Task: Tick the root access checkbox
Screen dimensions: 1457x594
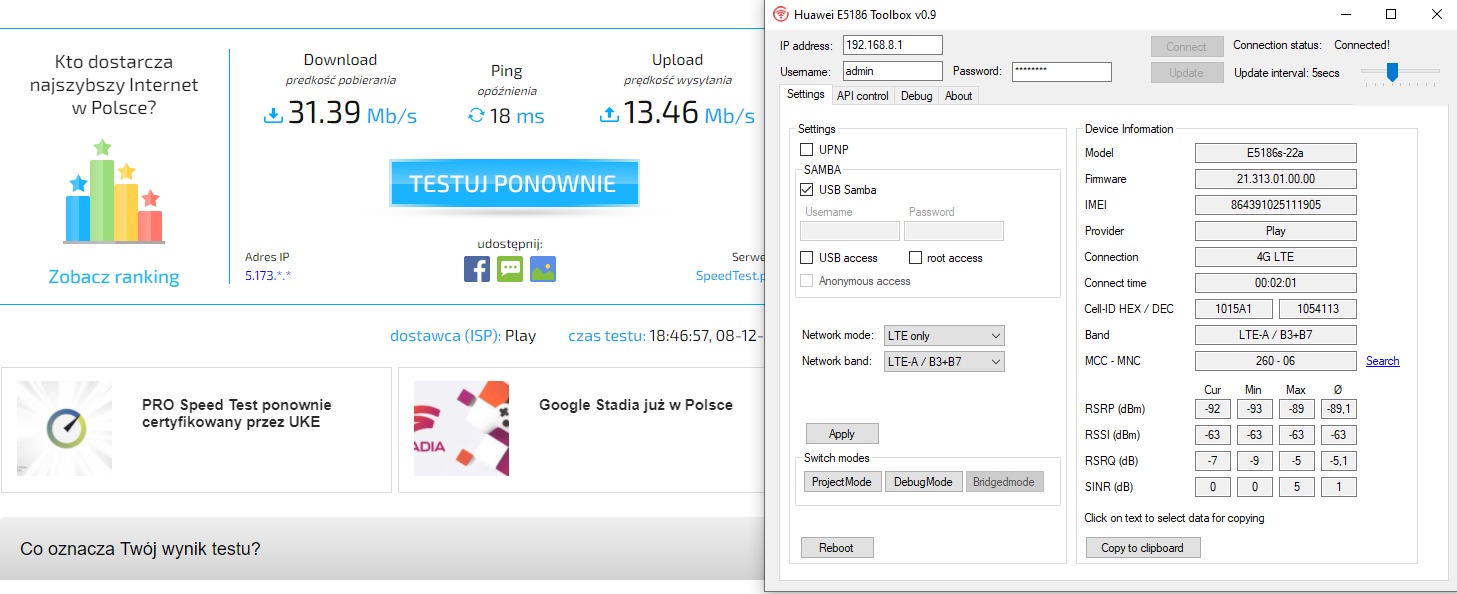Action: 915,258
